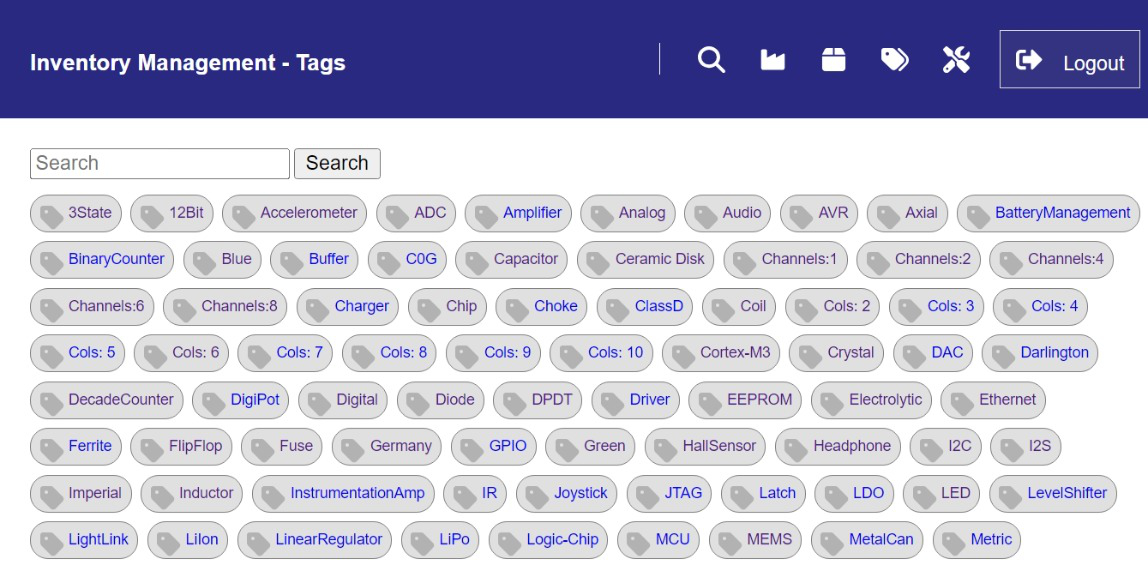Open the Electrolytic tag
The width and height of the screenshot is (1148, 564).
click(x=871, y=400)
